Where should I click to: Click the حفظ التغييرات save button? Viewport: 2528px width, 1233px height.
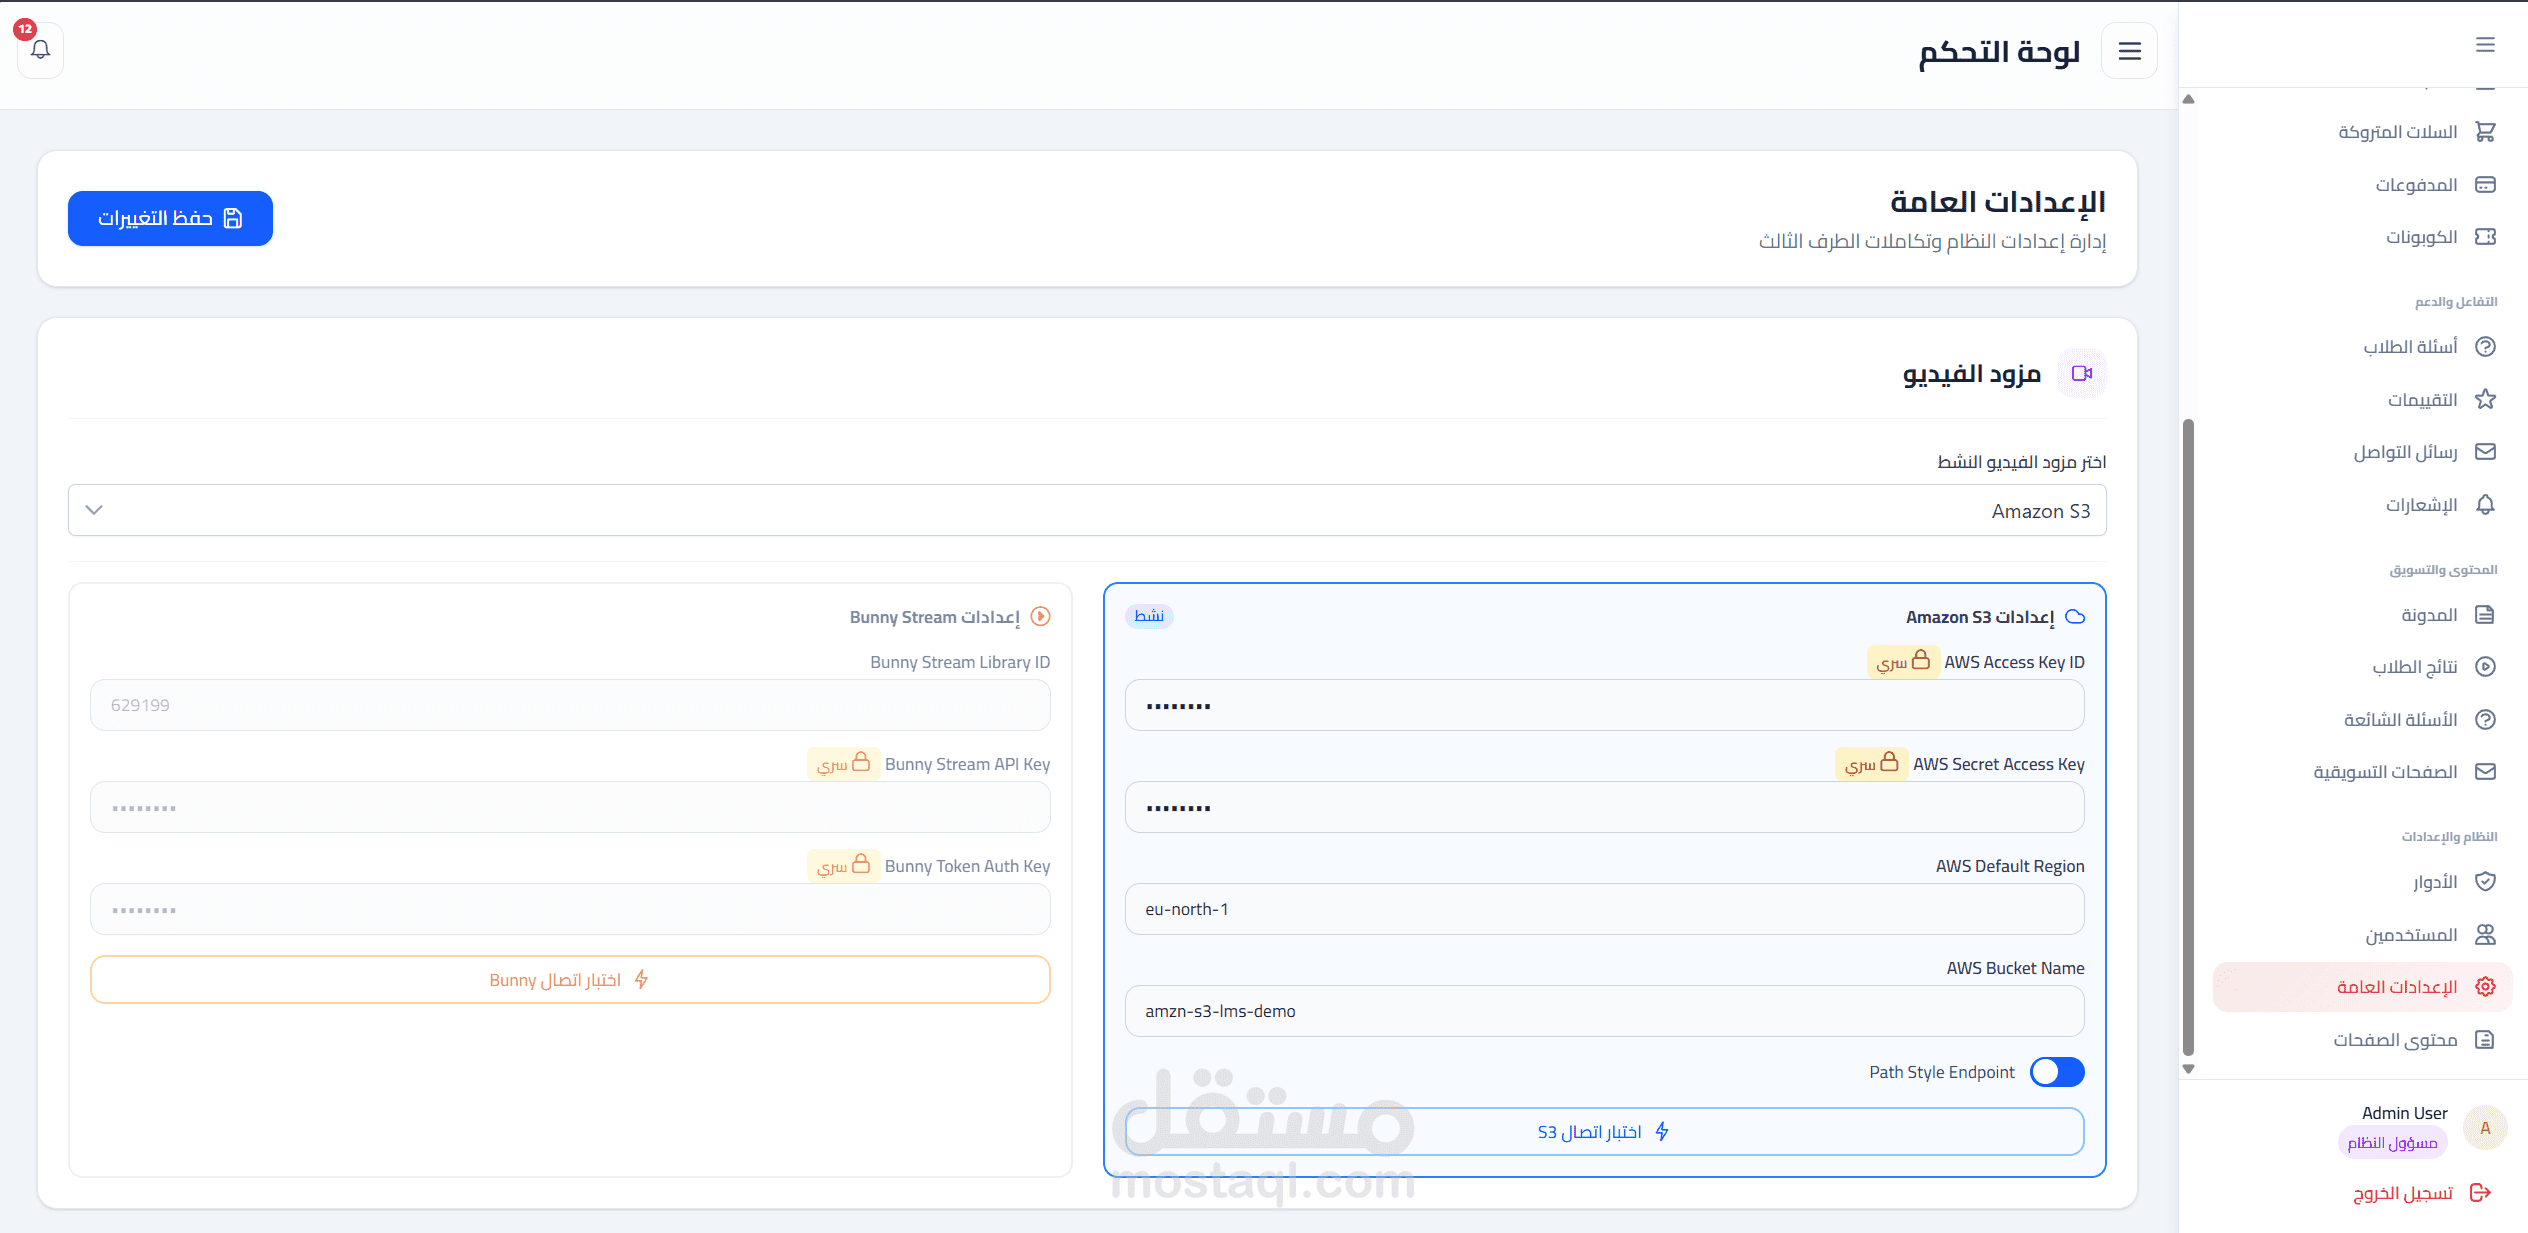tap(170, 218)
